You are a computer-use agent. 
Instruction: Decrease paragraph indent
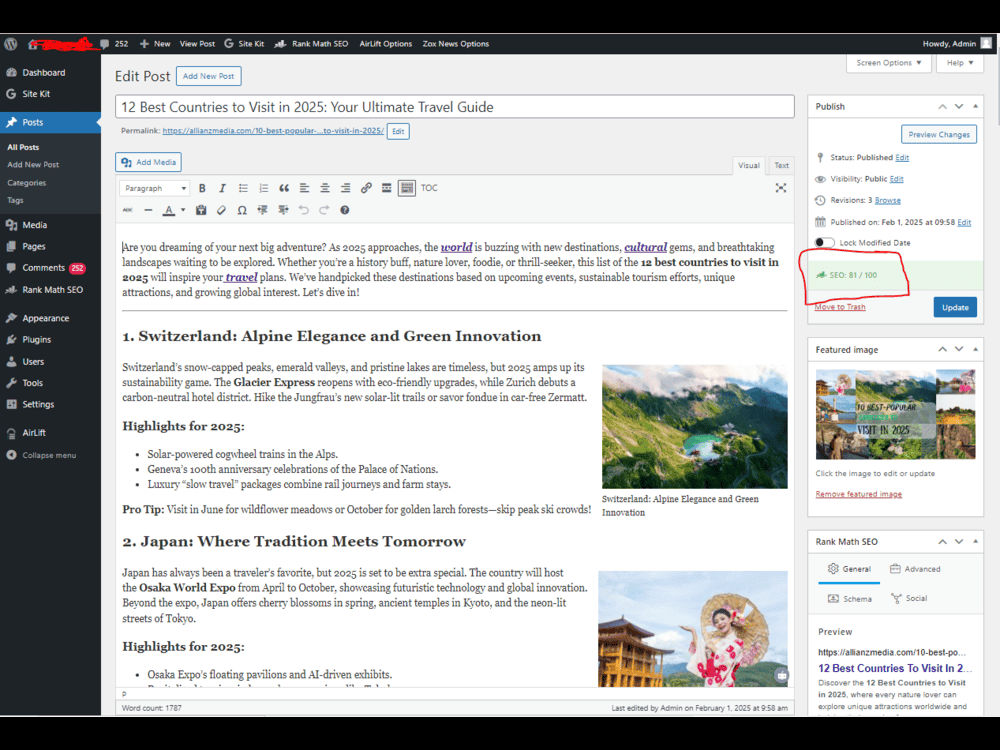tap(262, 210)
